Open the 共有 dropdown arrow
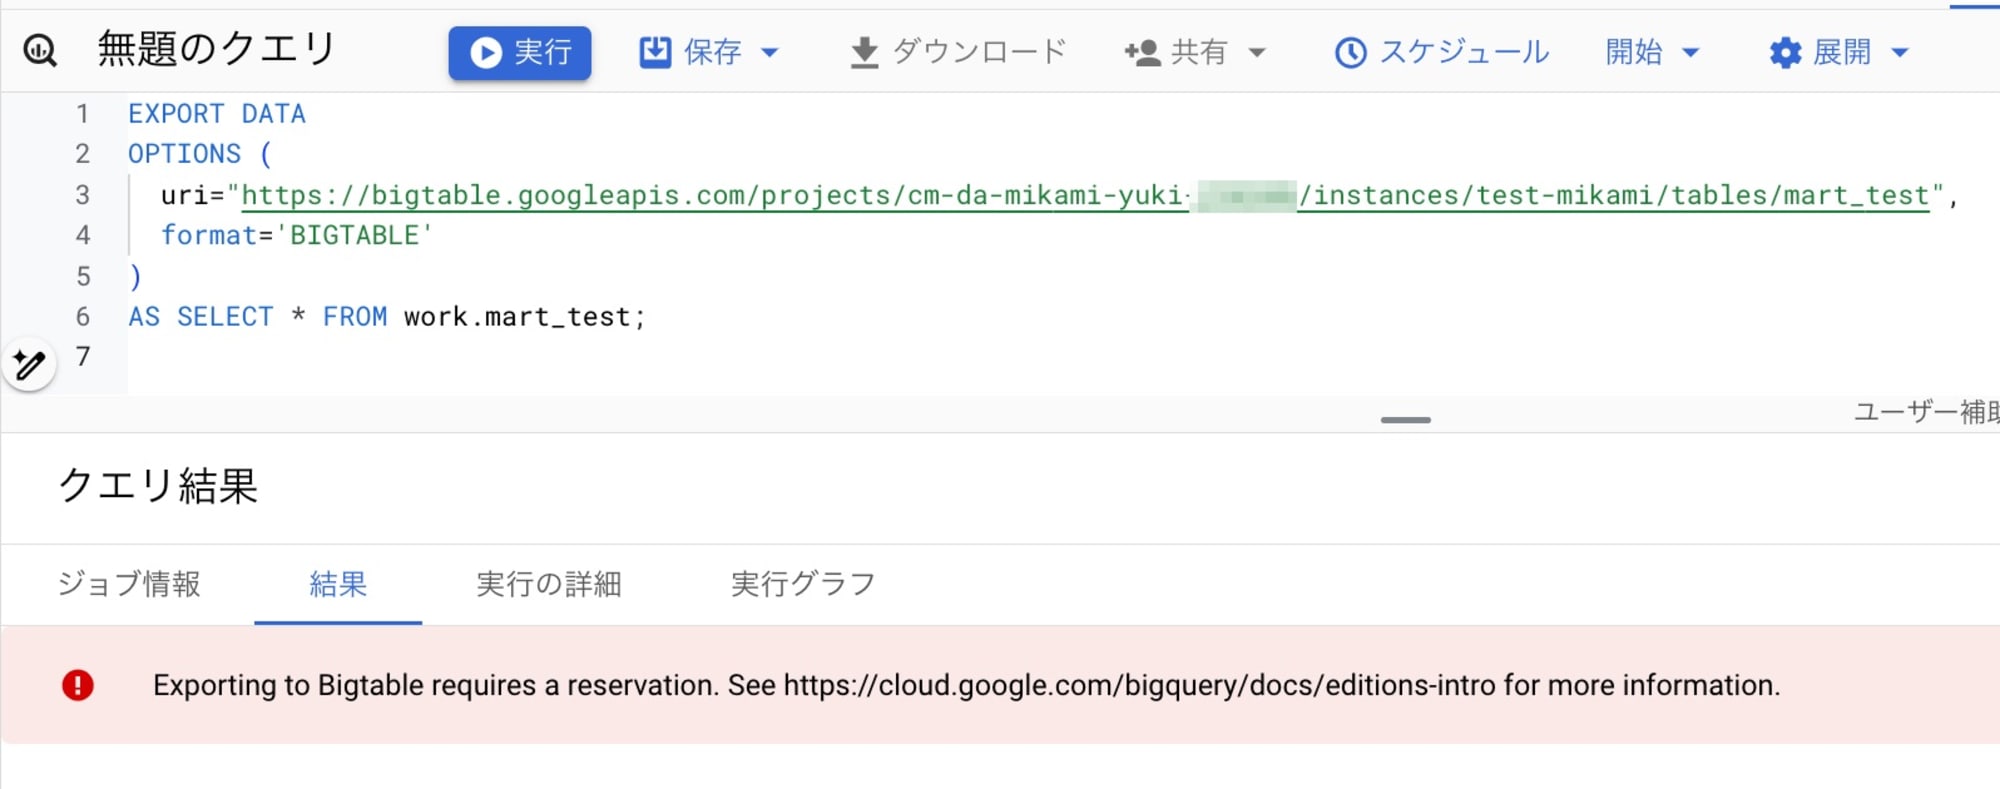 (x=1257, y=52)
